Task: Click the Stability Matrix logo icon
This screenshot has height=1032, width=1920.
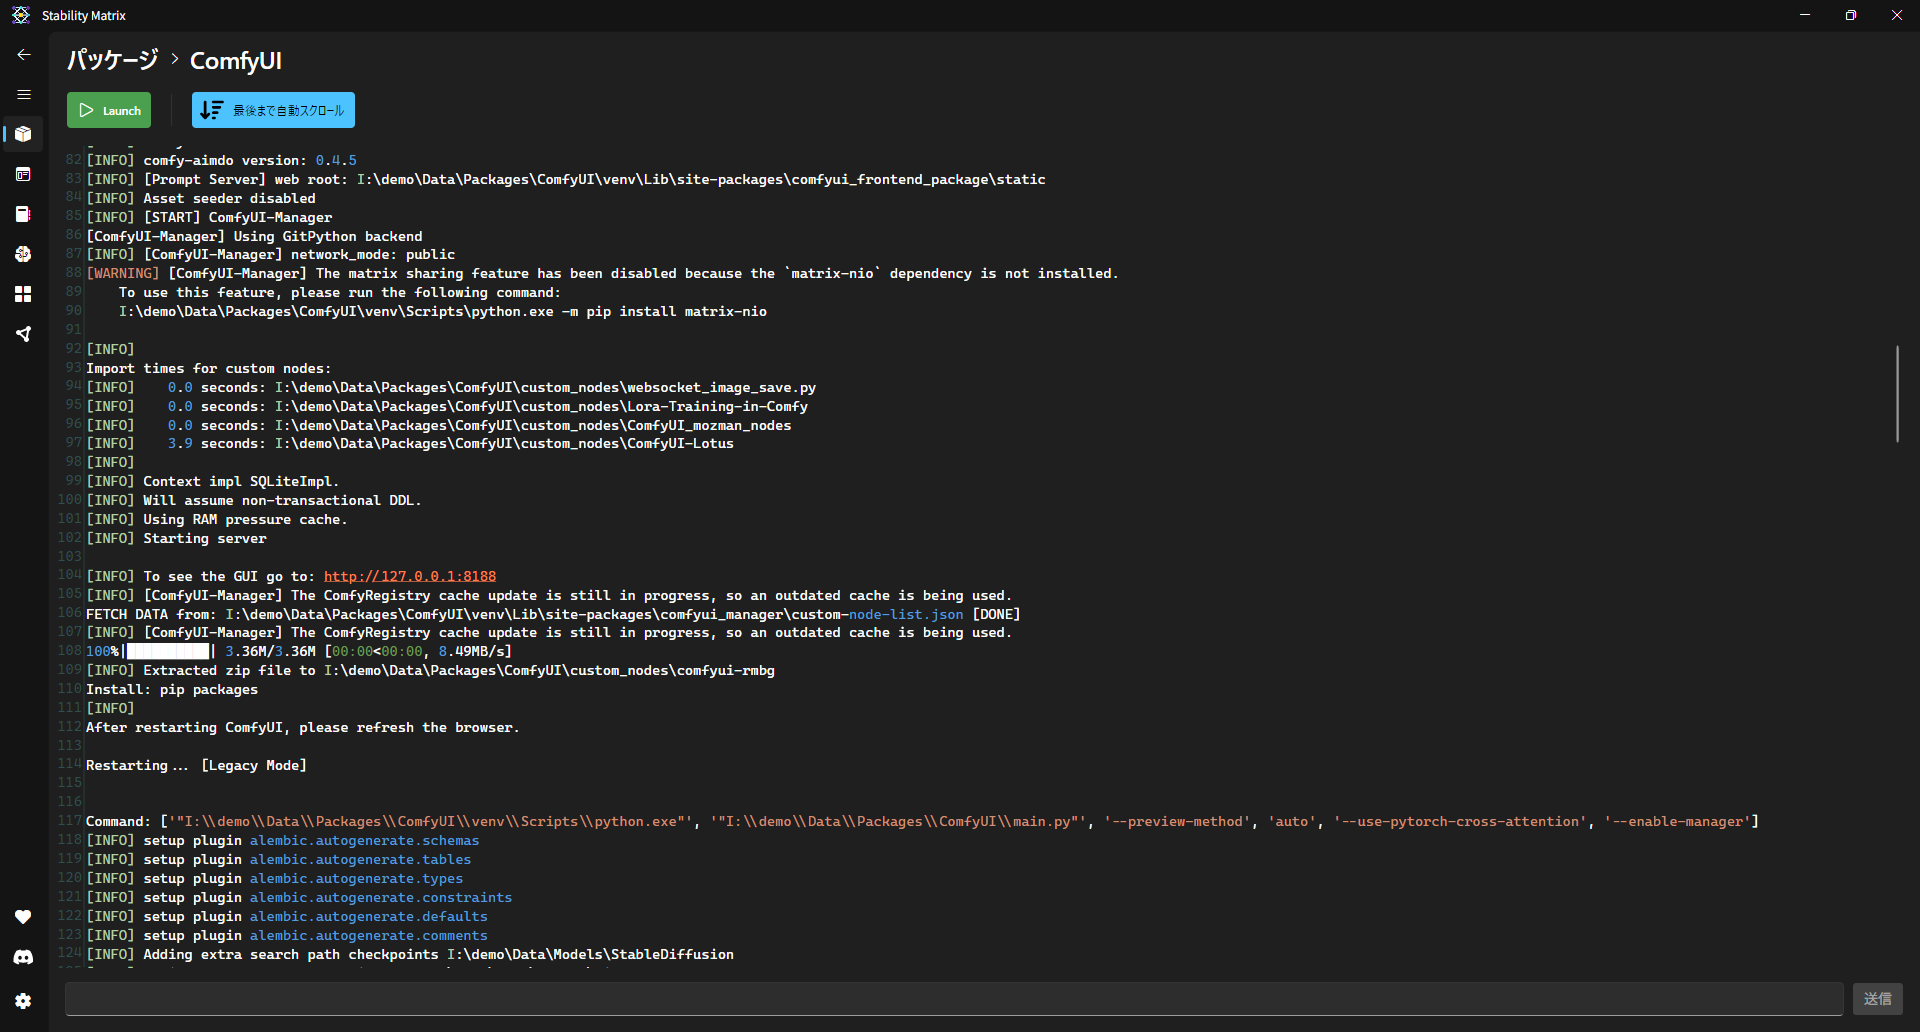Action: coord(20,15)
